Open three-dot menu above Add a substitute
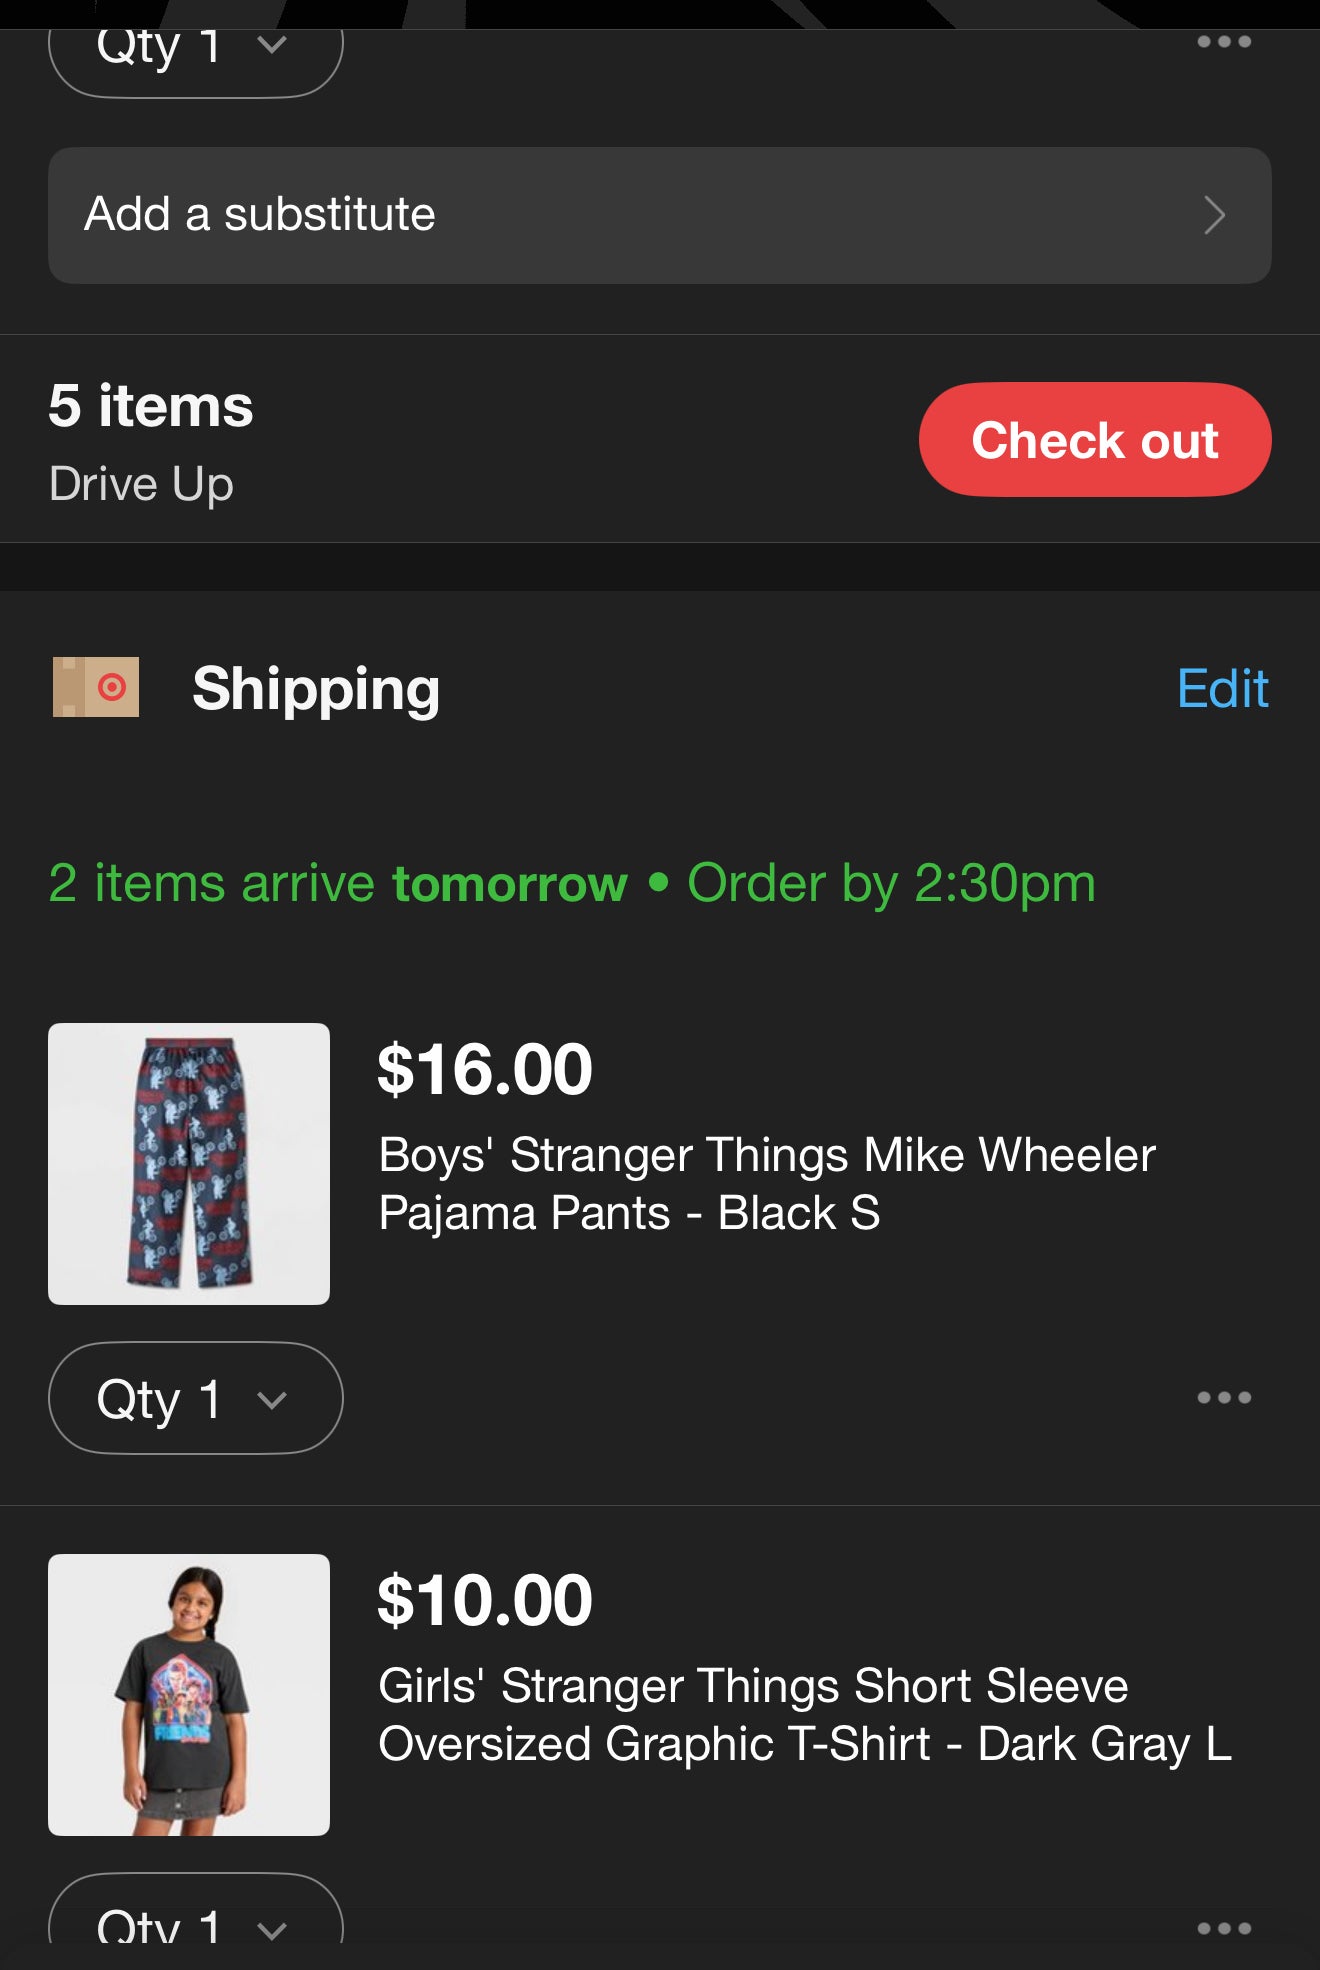 (x=1224, y=42)
